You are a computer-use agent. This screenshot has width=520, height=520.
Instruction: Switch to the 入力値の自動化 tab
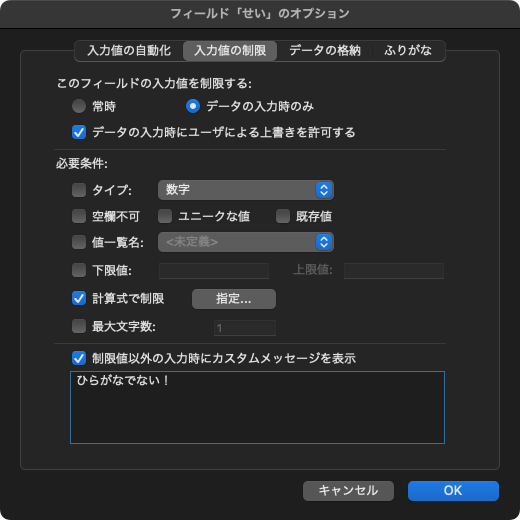click(x=129, y=51)
